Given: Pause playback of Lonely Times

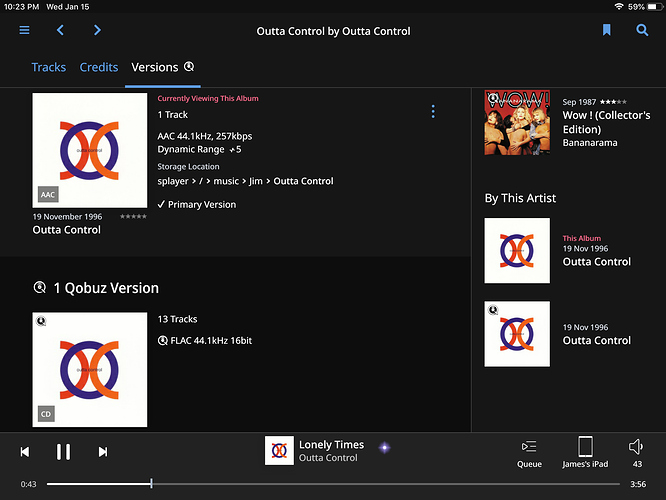Looking at the screenshot, I should (x=63, y=452).
